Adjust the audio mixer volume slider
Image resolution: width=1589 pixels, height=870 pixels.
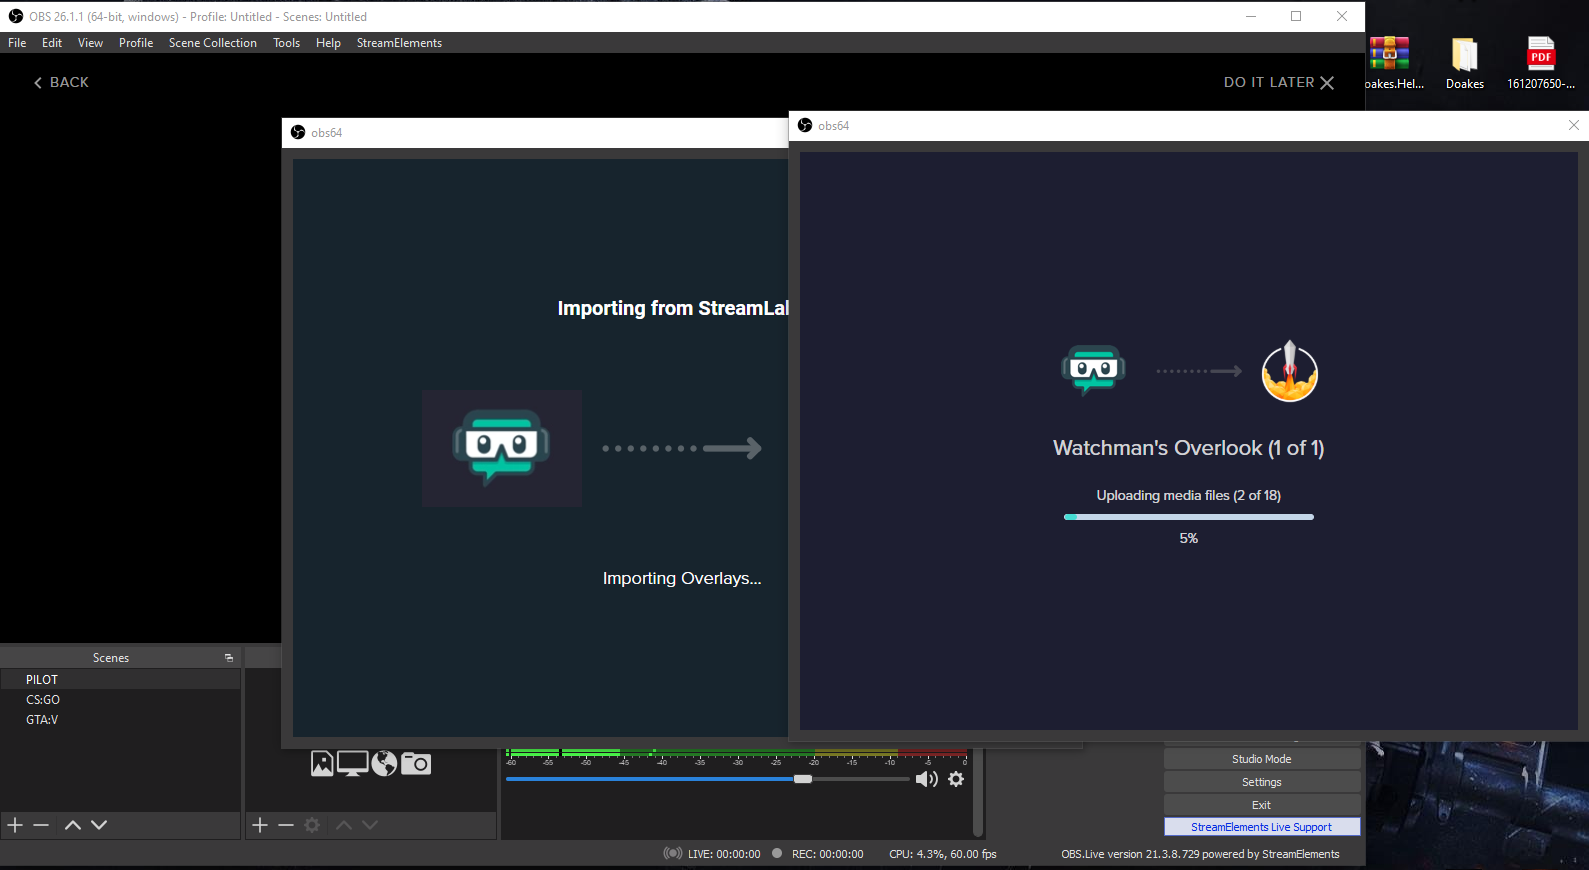point(708,779)
